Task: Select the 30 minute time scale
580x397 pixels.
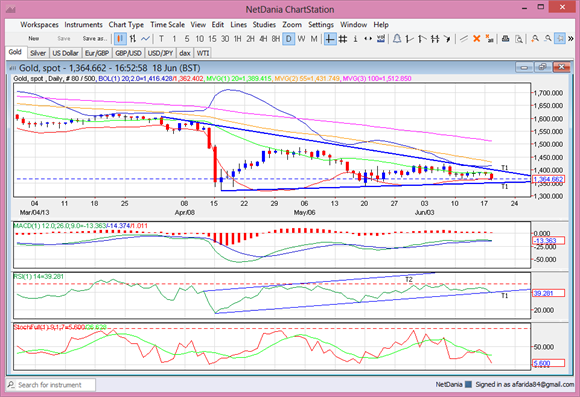Action: [x=225, y=38]
